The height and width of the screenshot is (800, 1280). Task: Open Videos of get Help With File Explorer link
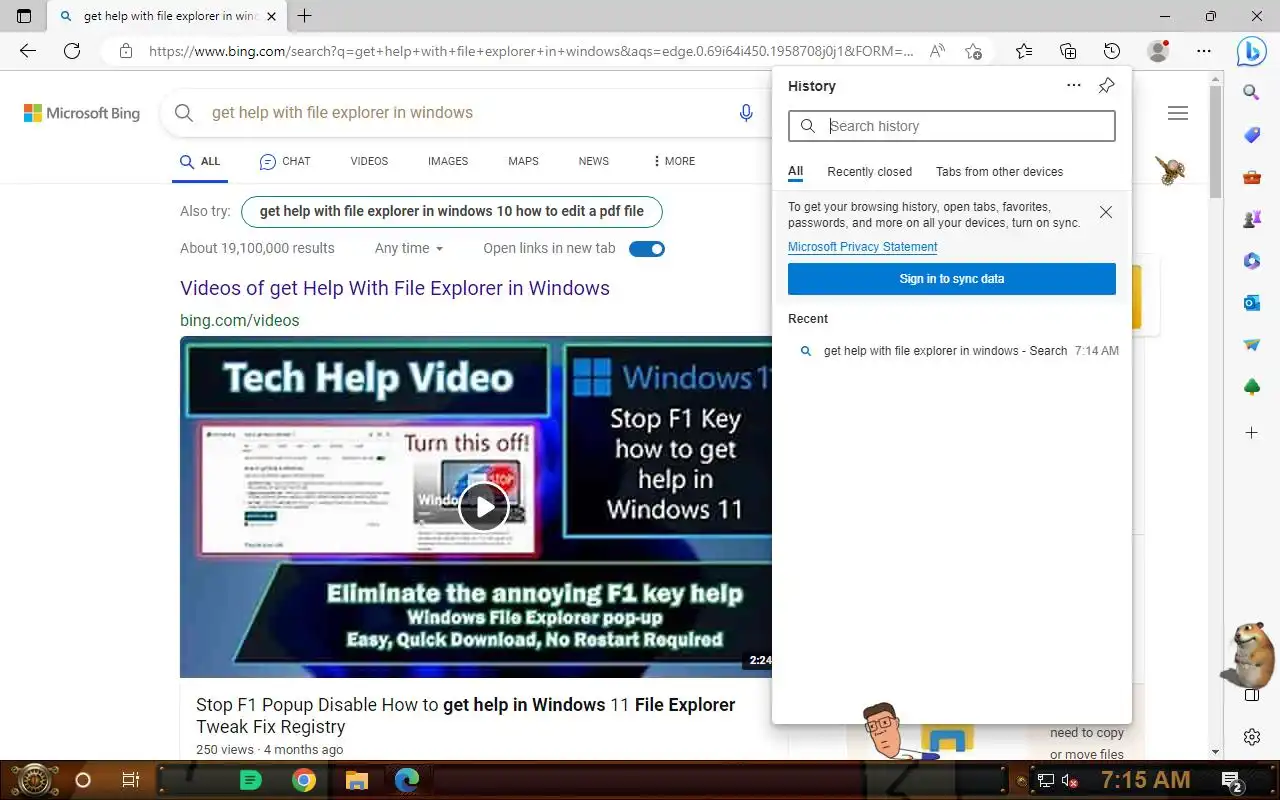pyautogui.click(x=395, y=288)
